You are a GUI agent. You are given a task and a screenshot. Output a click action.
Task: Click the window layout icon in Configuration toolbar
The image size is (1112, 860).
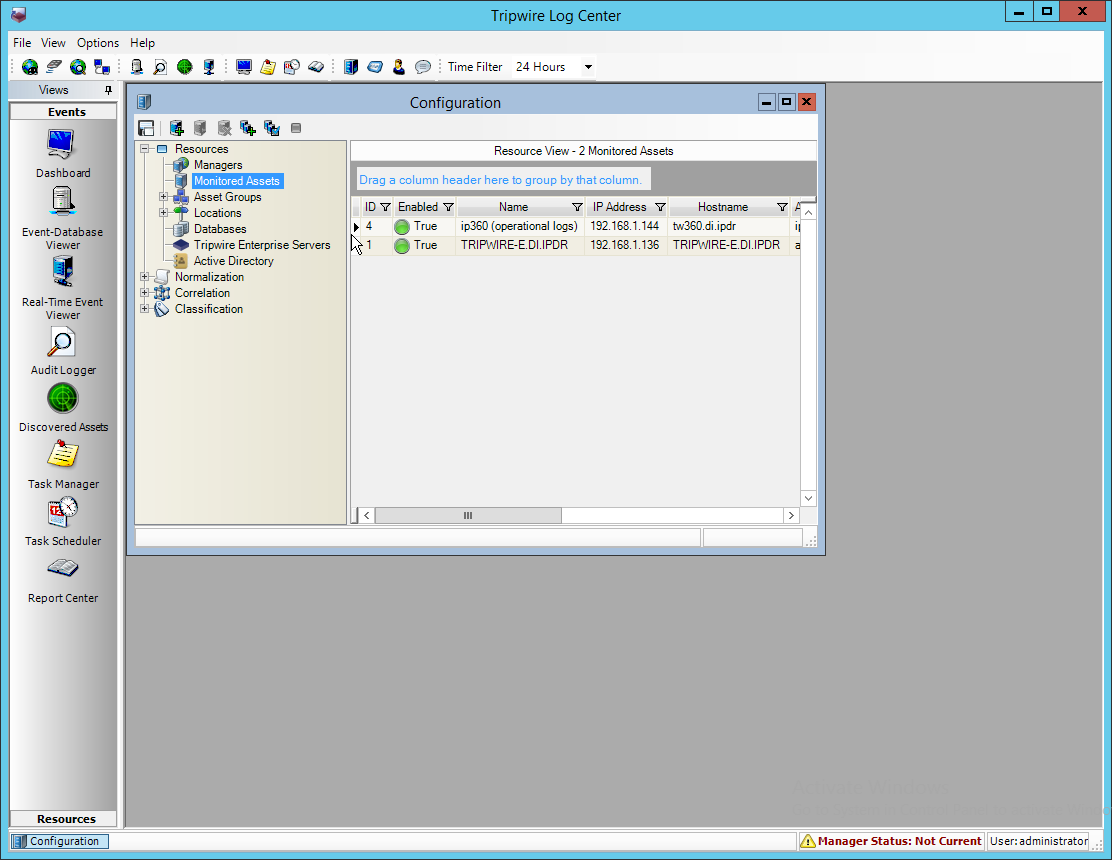pyautogui.click(x=146, y=128)
